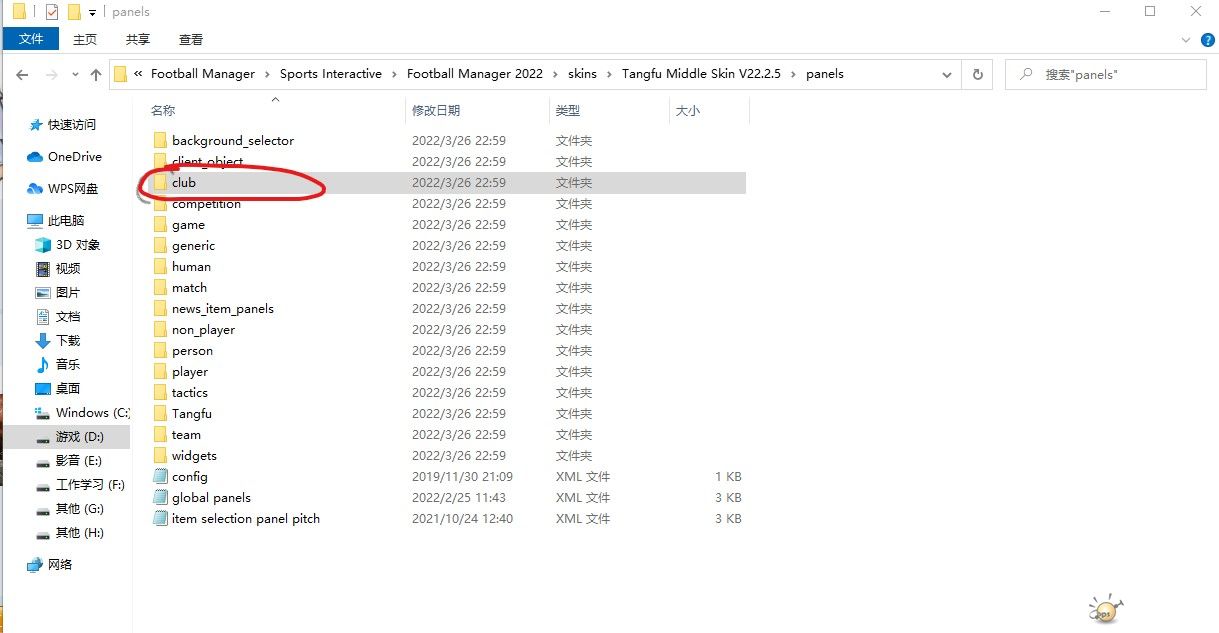Expand the address bar history dropdown
The width and height of the screenshot is (1219, 633).
pyautogui.click(x=946, y=74)
